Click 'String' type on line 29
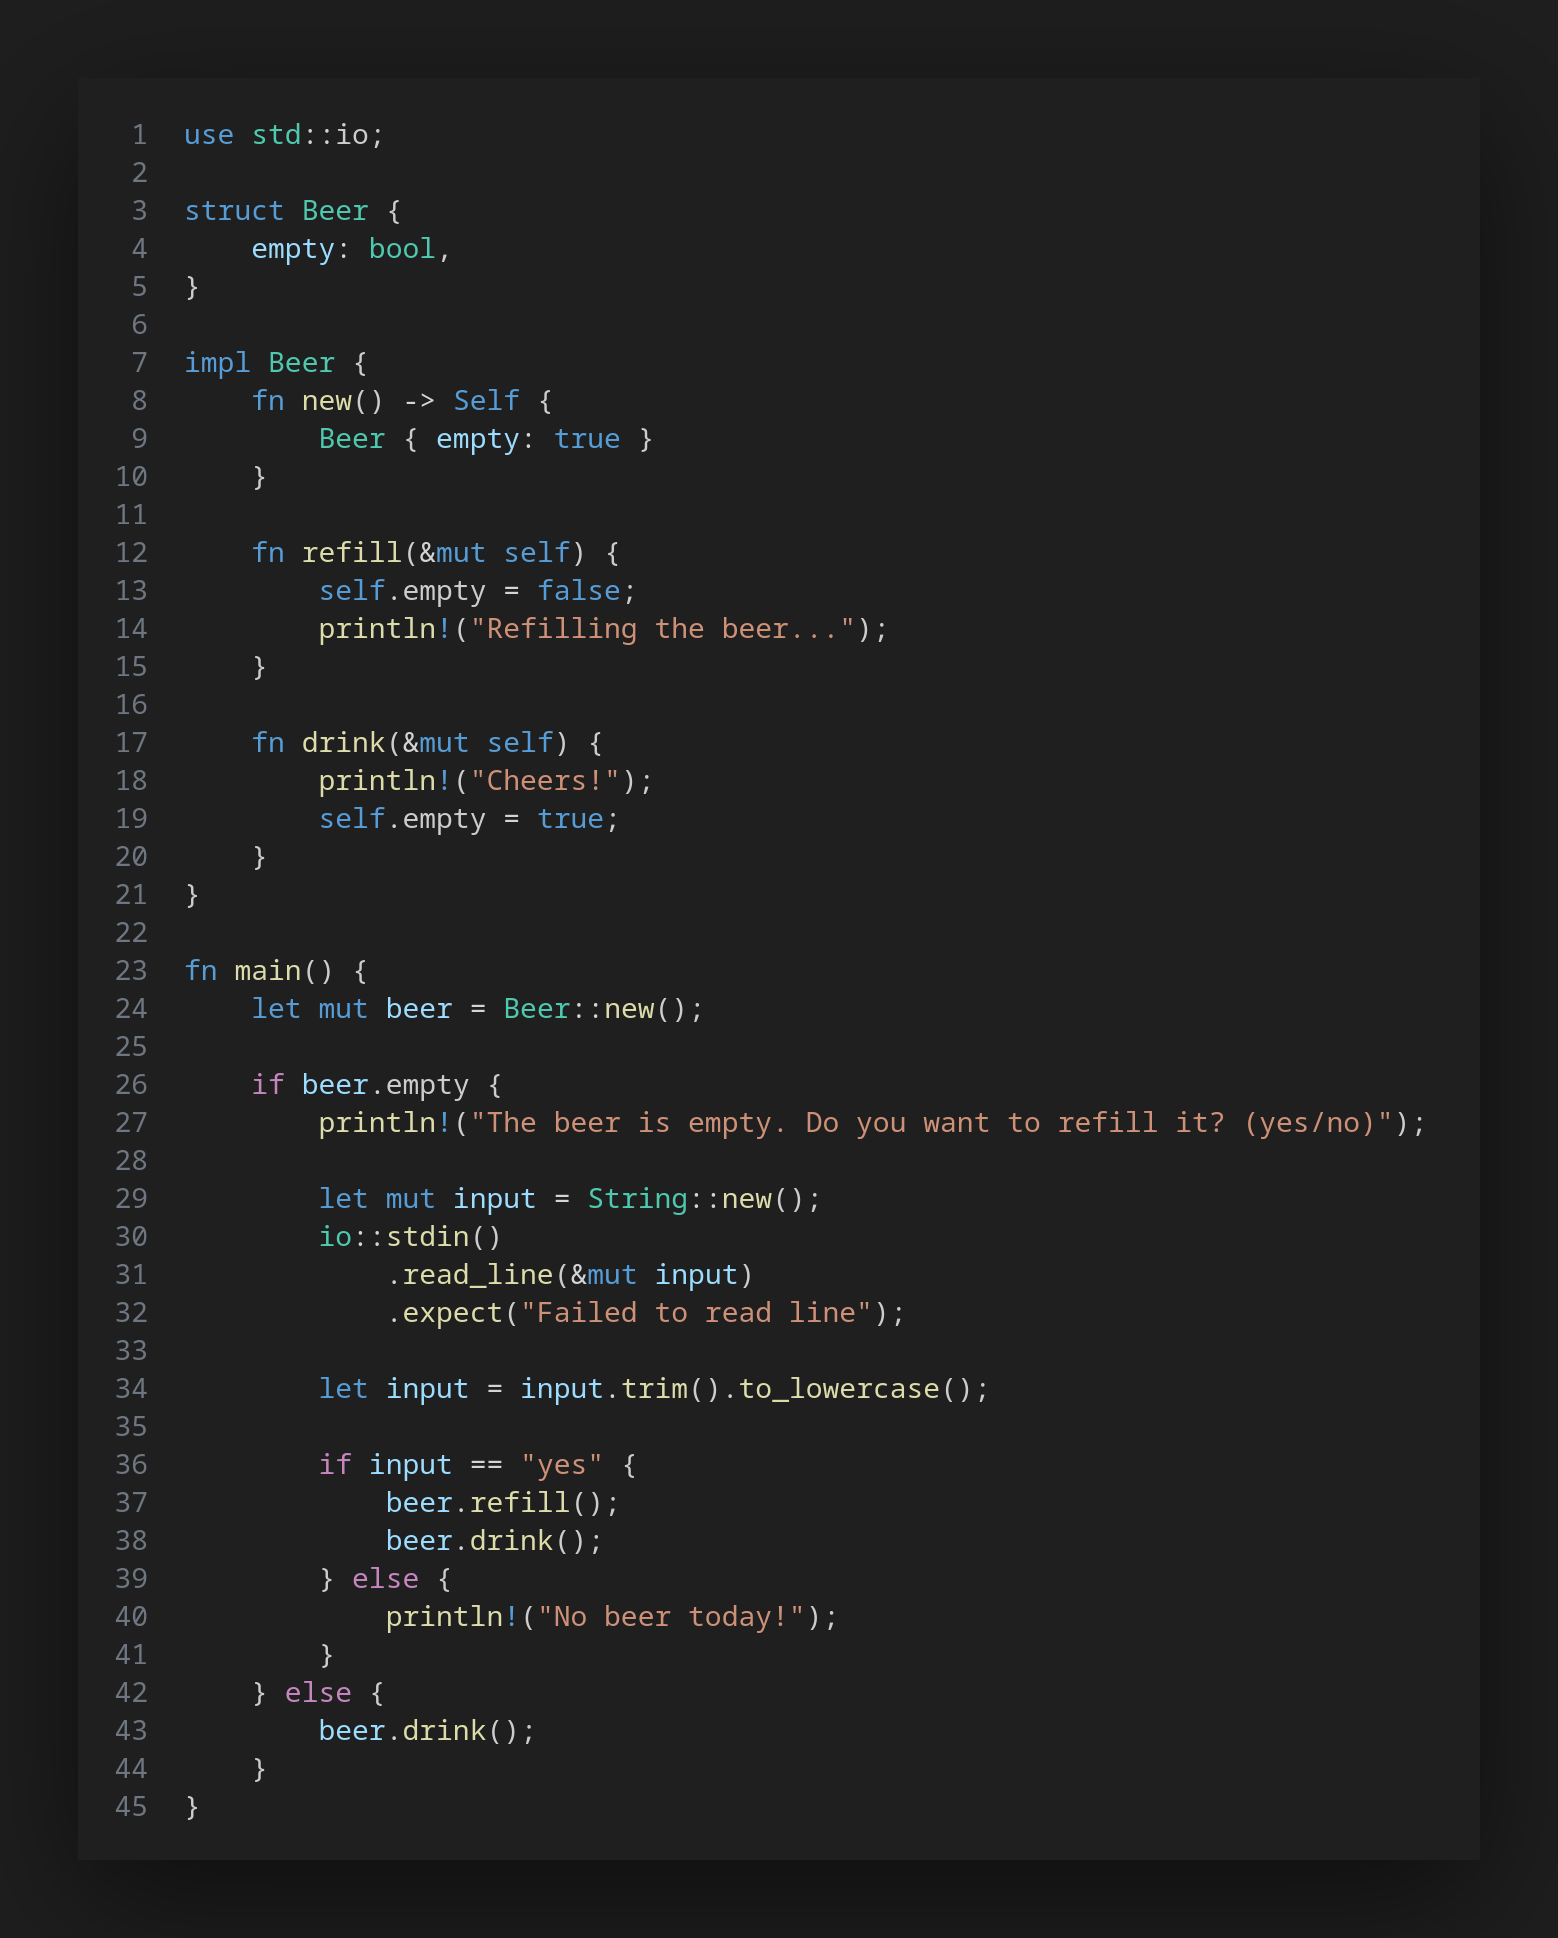The image size is (1558, 1938). [637, 1199]
